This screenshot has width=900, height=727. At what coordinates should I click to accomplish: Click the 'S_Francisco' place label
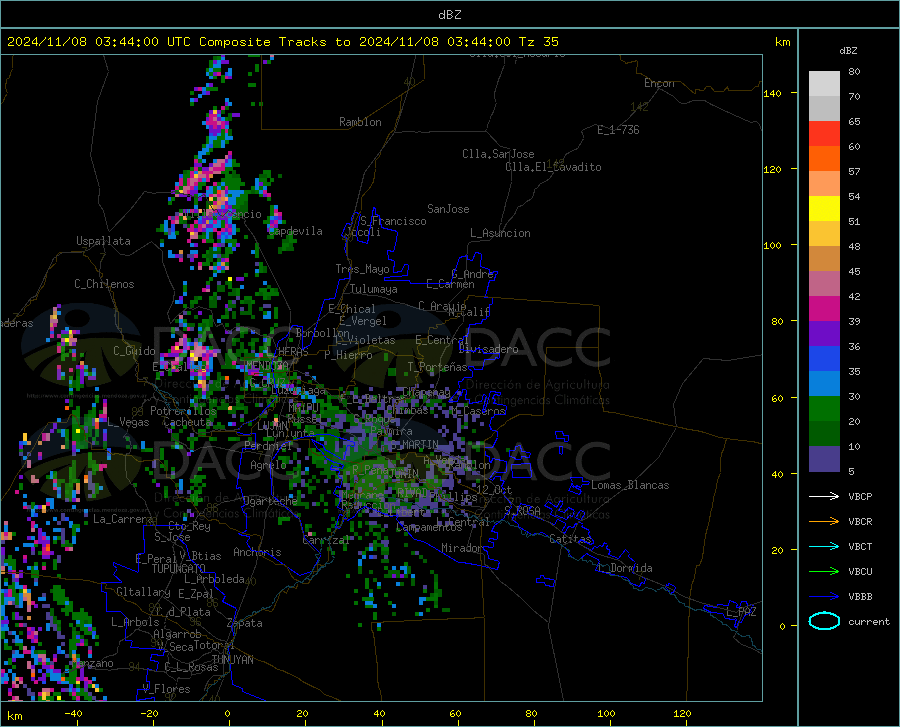(393, 221)
